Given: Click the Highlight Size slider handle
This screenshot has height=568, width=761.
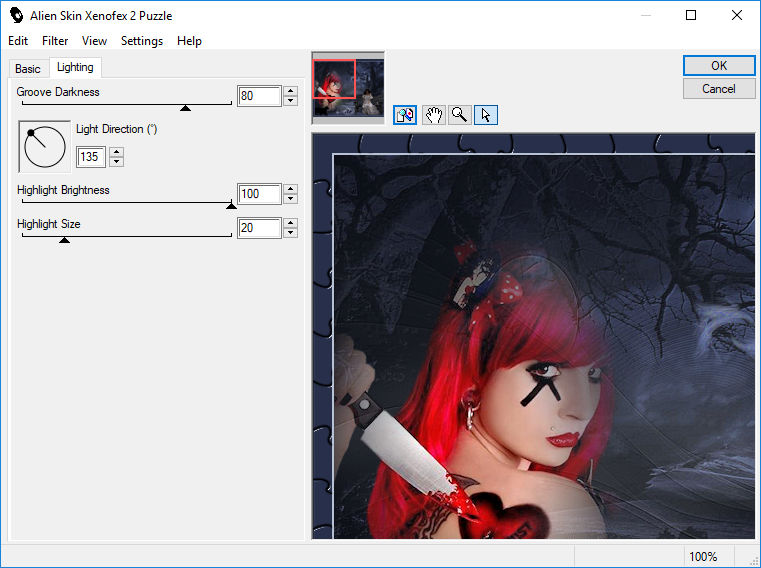Looking at the screenshot, I should pos(64,240).
